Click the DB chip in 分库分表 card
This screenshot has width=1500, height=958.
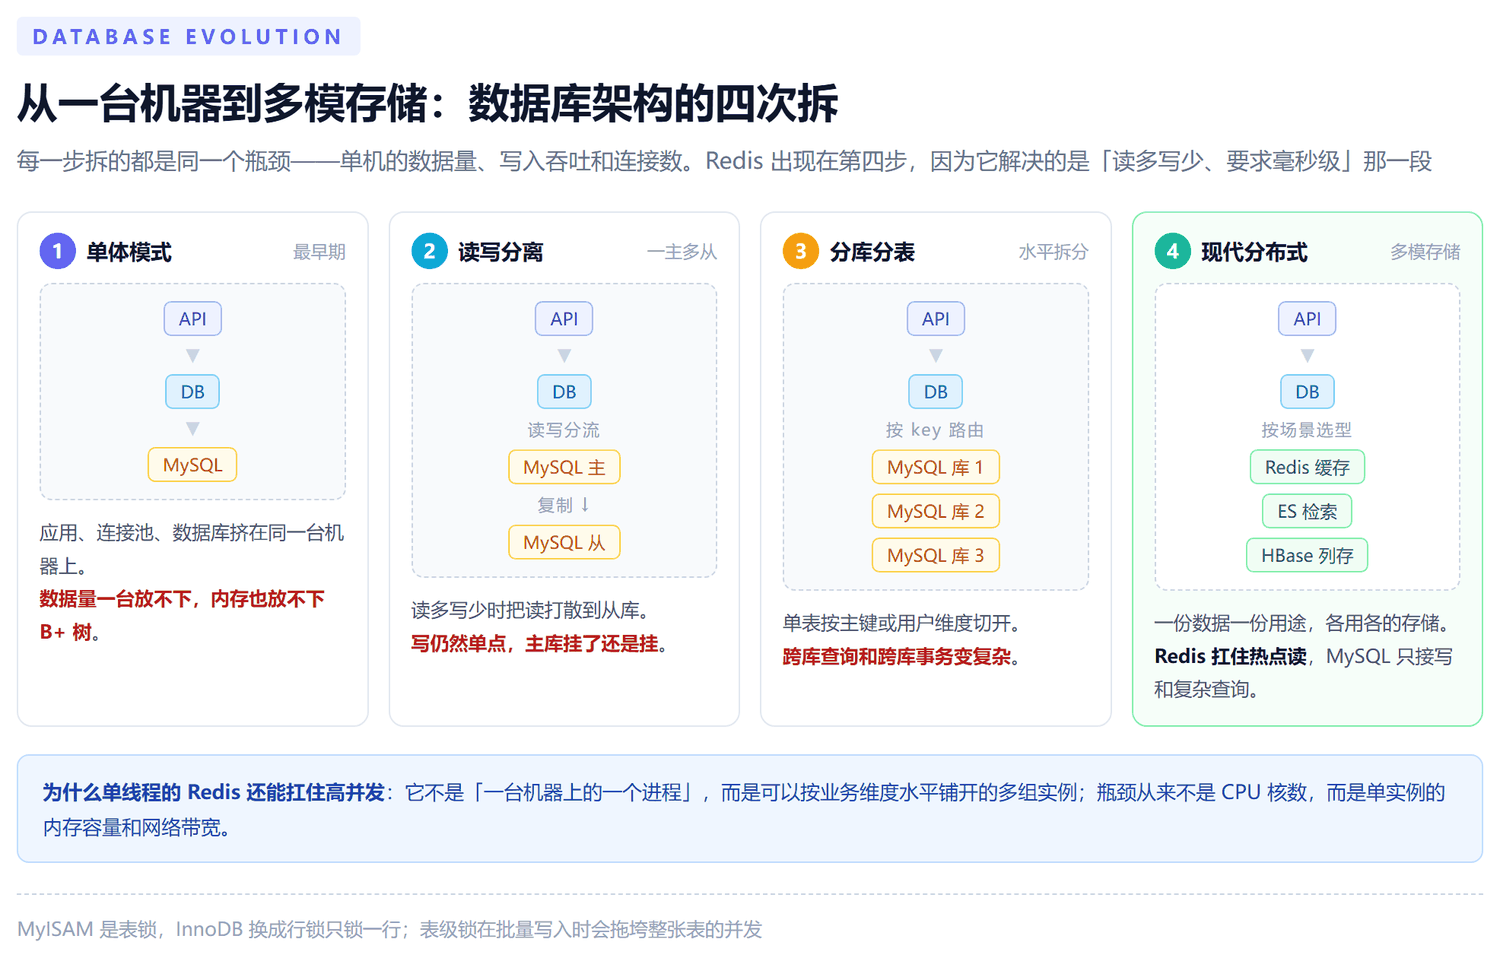tap(936, 392)
